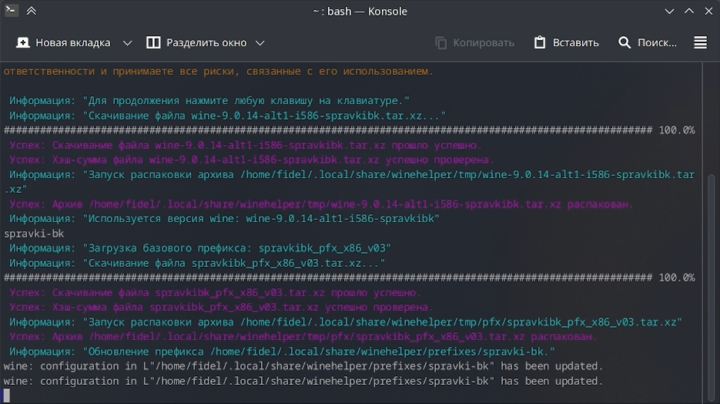
Task: Click Разделить окно to split view
Action: tap(197, 43)
